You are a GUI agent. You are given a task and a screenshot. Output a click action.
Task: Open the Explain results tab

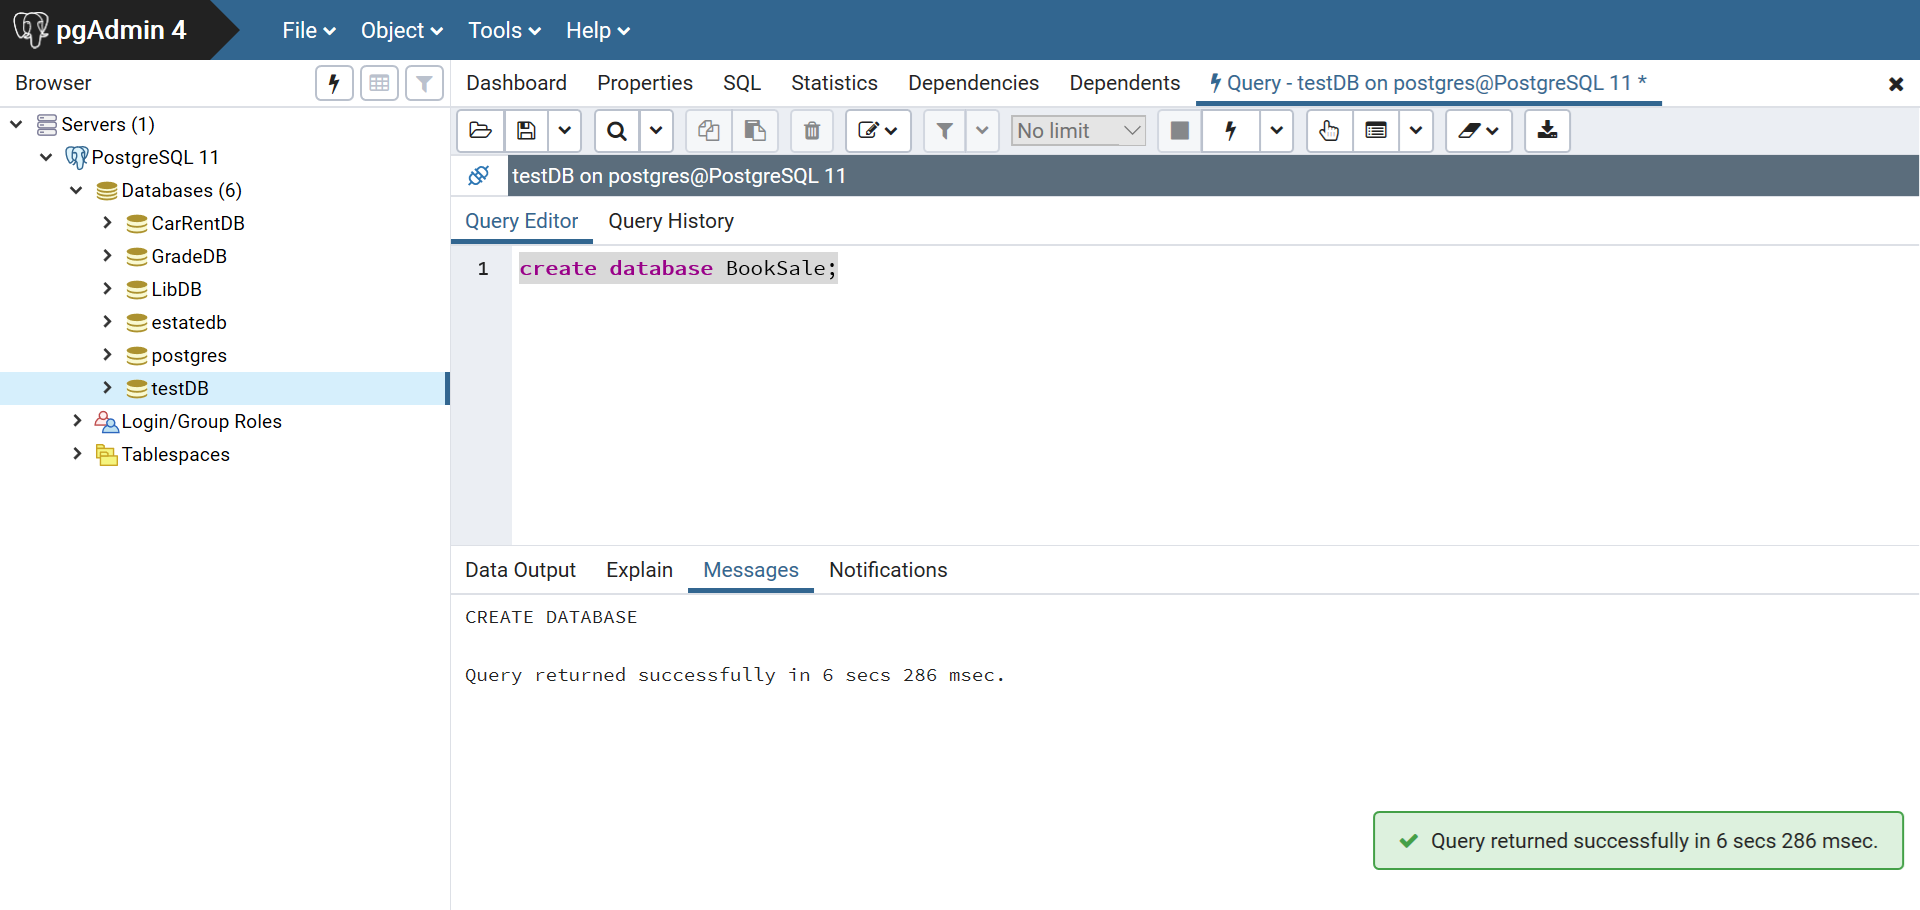(x=639, y=570)
